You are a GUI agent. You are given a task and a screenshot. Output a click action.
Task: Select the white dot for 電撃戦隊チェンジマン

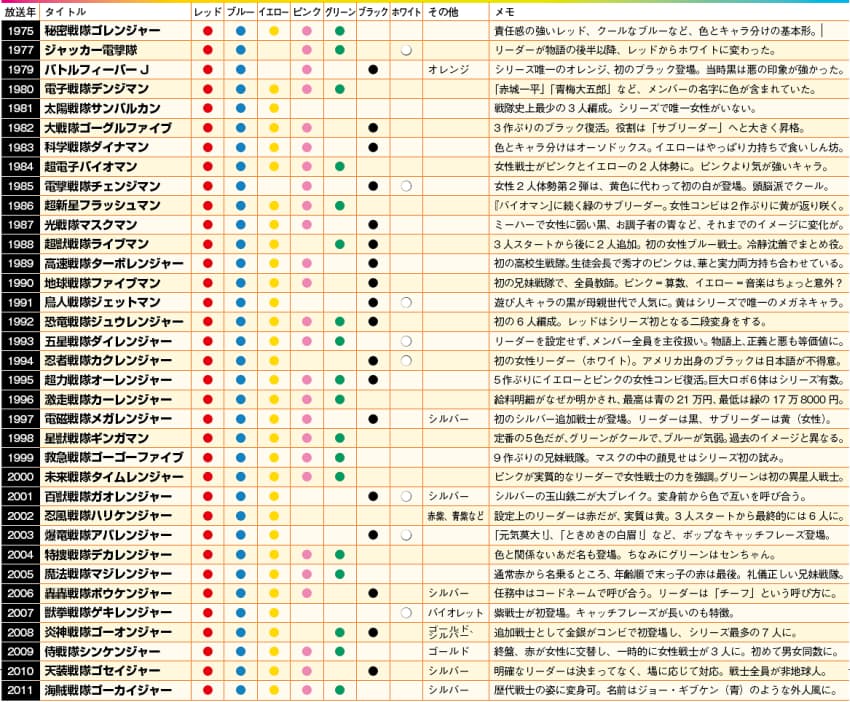(x=406, y=186)
